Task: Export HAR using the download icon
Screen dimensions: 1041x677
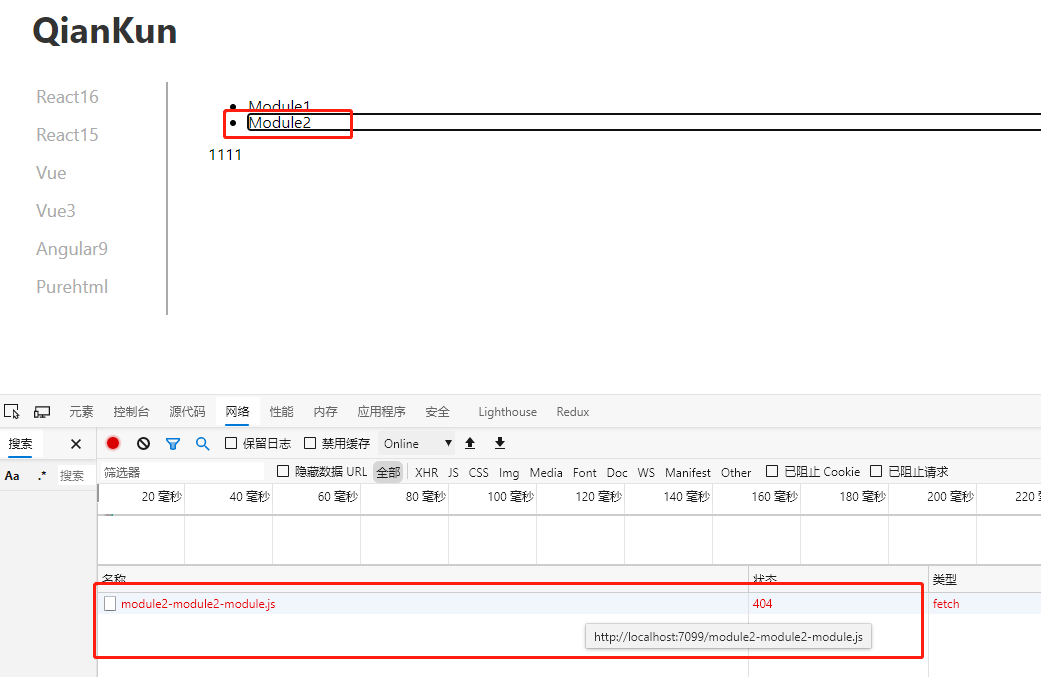Action: [499, 443]
